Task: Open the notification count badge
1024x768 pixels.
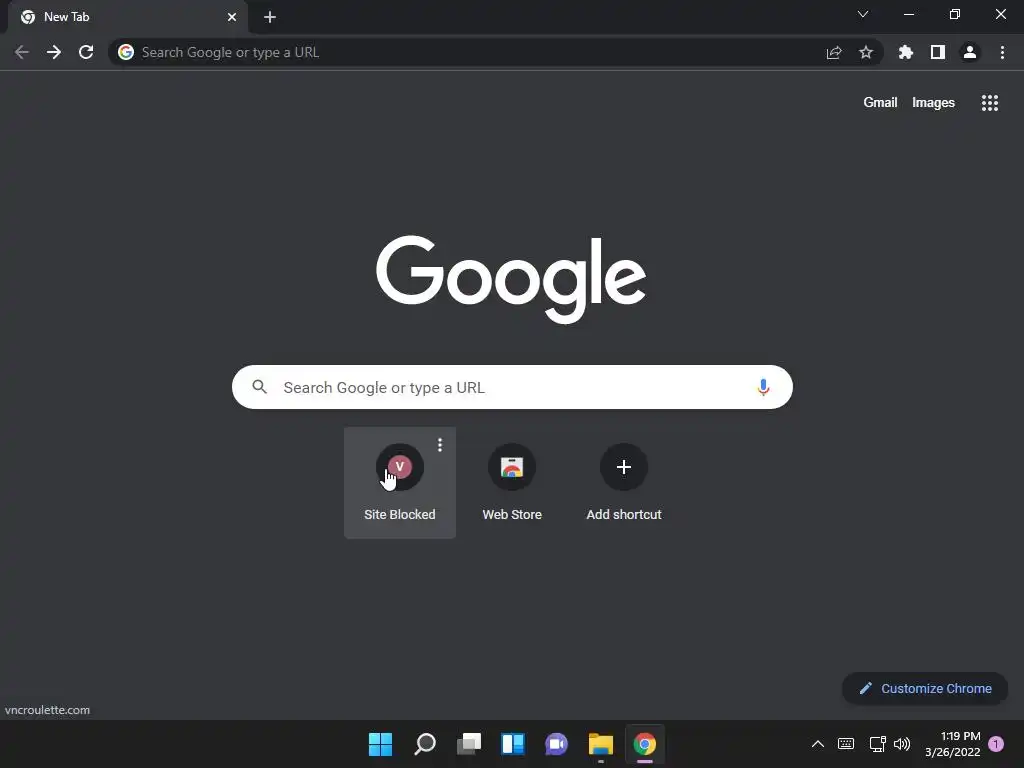Action: pyautogui.click(x=996, y=744)
